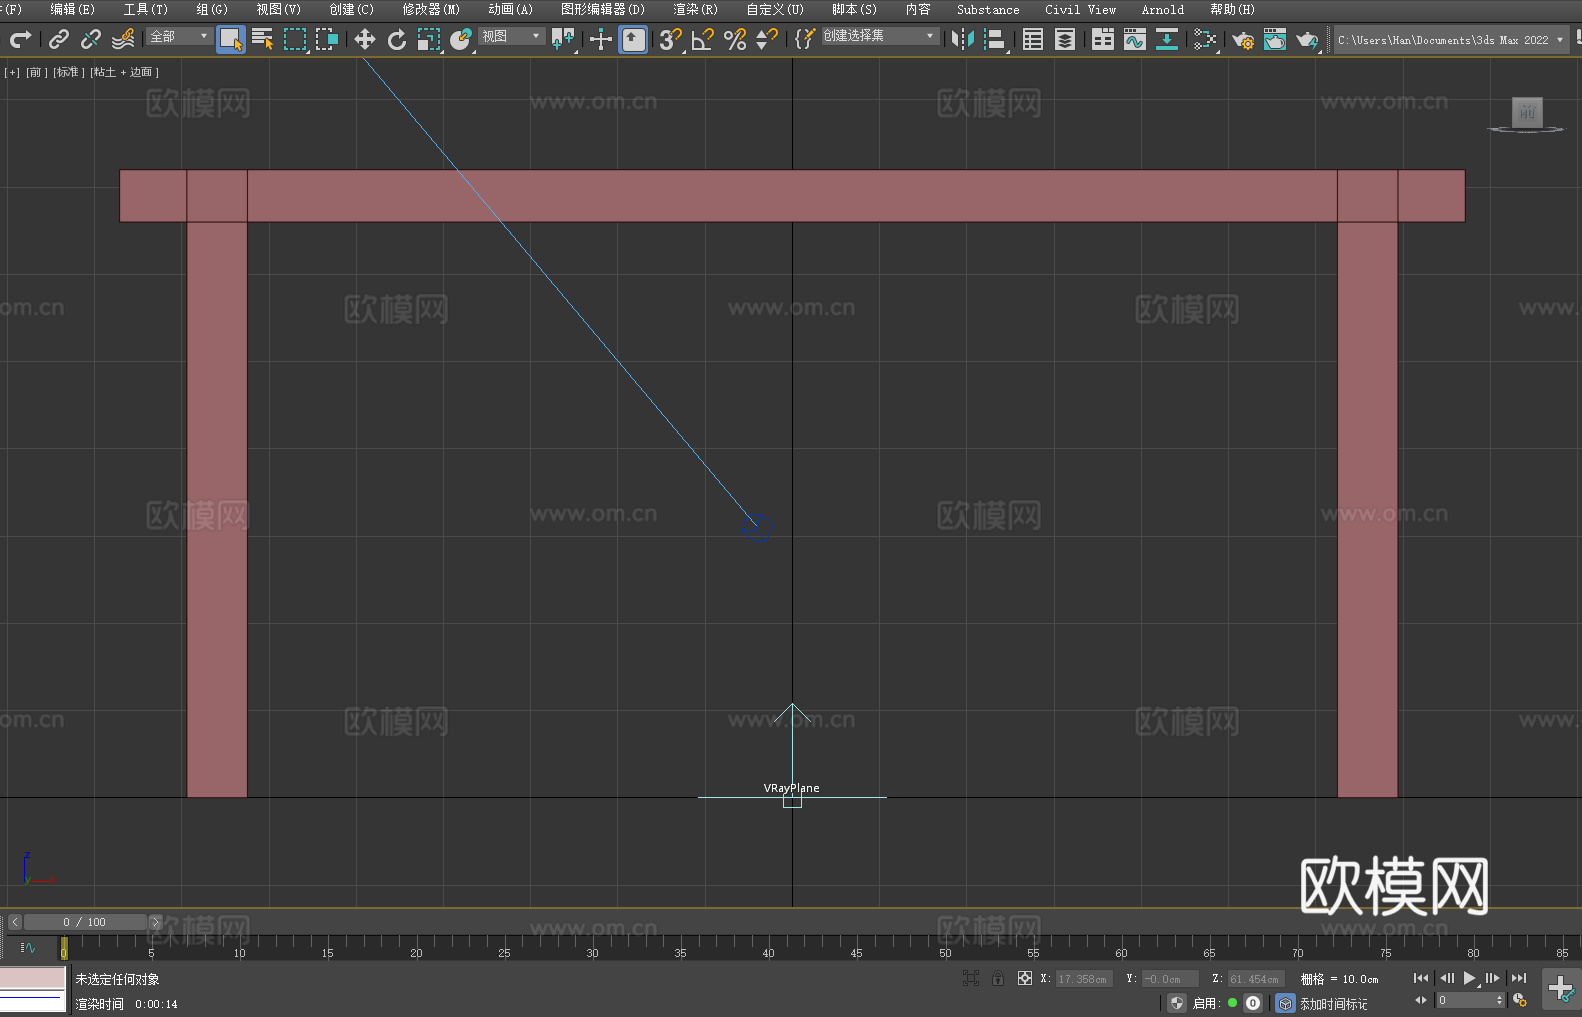Image resolution: width=1582 pixels, height=1017 pixels.
Task: Open the Substance menu
Action: pos(988,9)
